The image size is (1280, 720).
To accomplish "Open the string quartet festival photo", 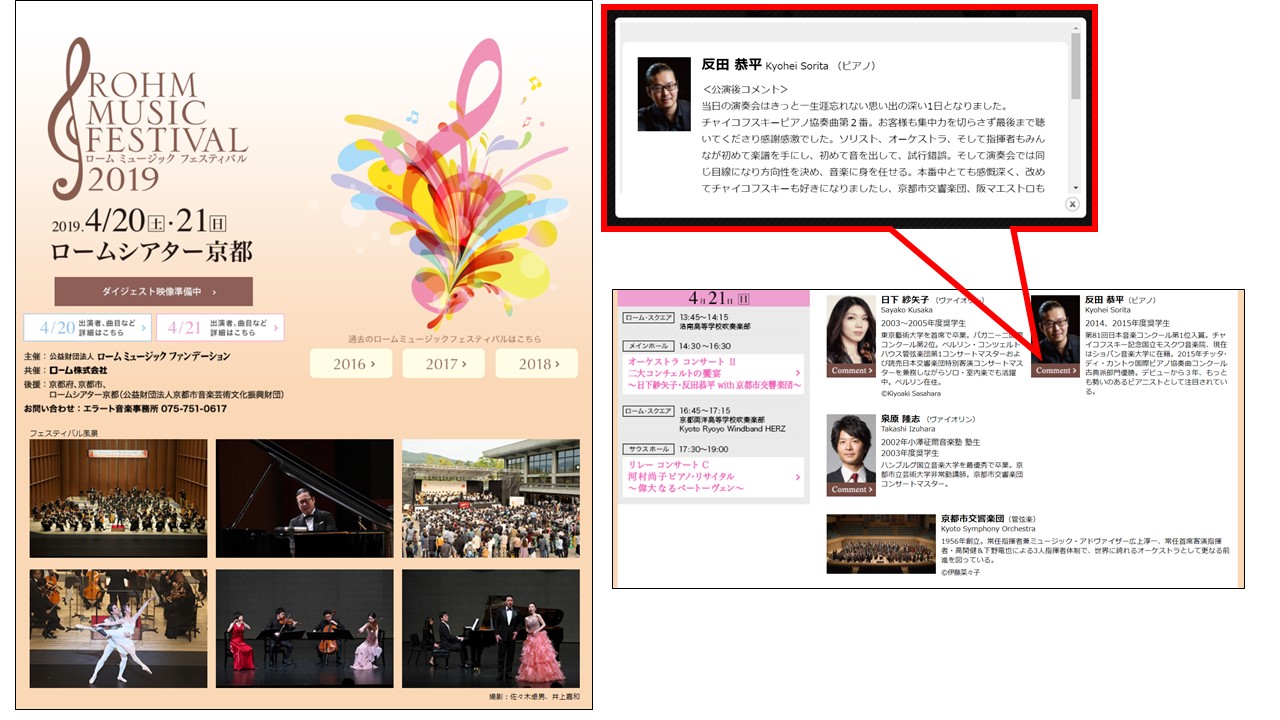I will click(x=304, y=629).
